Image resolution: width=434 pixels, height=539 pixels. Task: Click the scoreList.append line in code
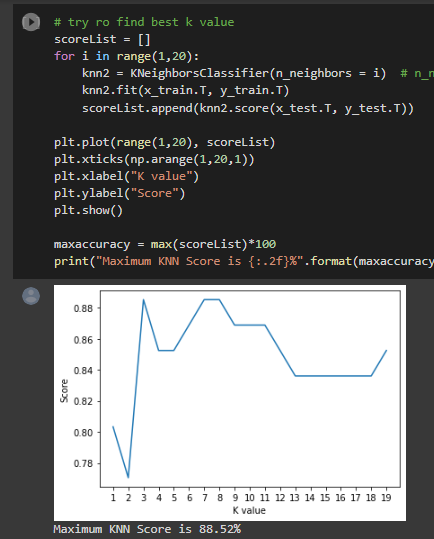(248, 108)
